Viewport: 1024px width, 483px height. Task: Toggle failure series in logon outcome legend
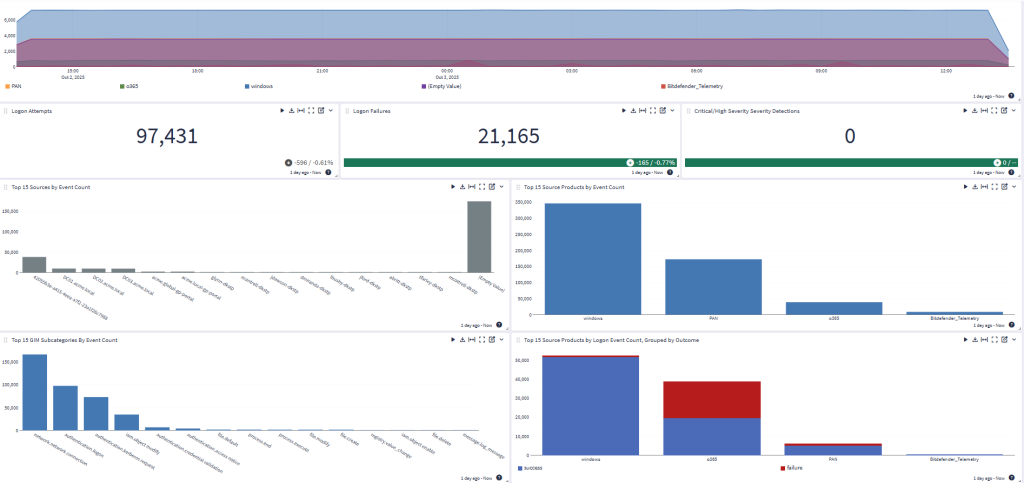(x=793, y=467)
